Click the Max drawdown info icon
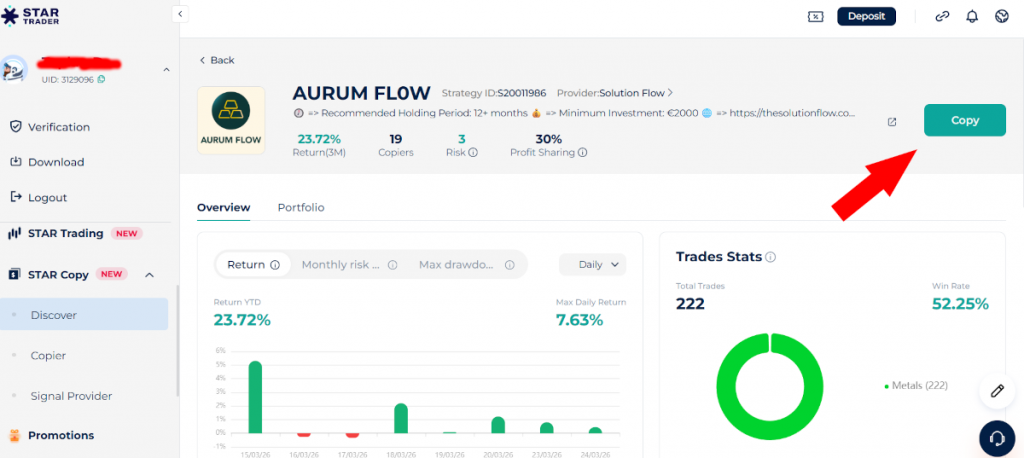The width and height of the screenshot is (1024, 458). (510, 265)
